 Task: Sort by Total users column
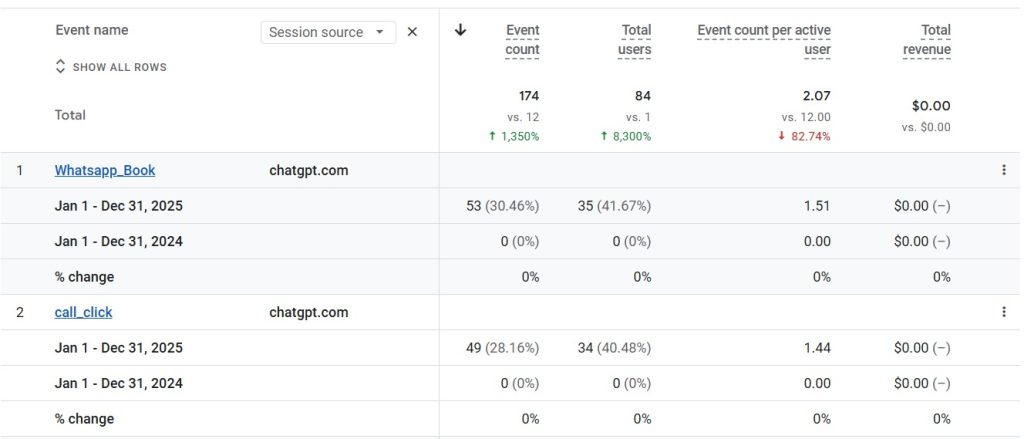(635, 40)
